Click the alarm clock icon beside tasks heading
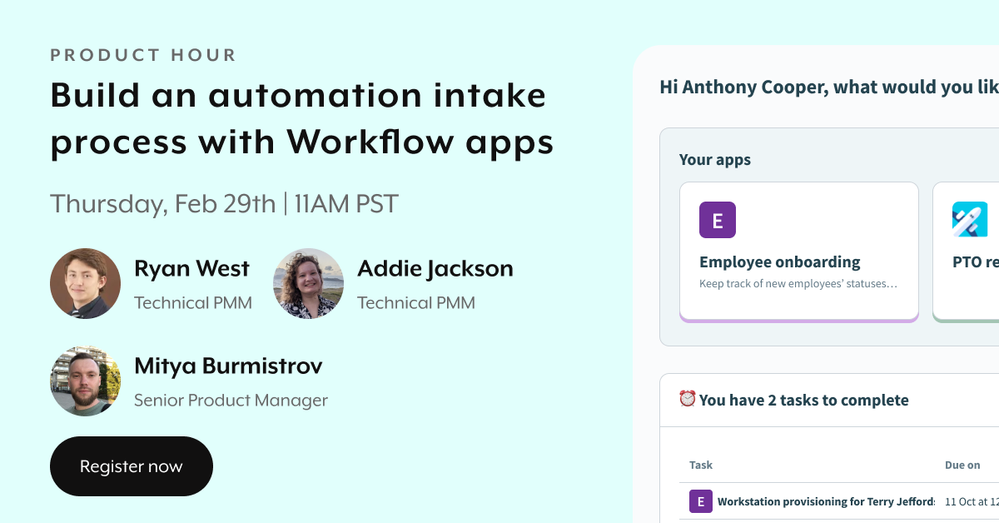 click(x=687, y=399)
